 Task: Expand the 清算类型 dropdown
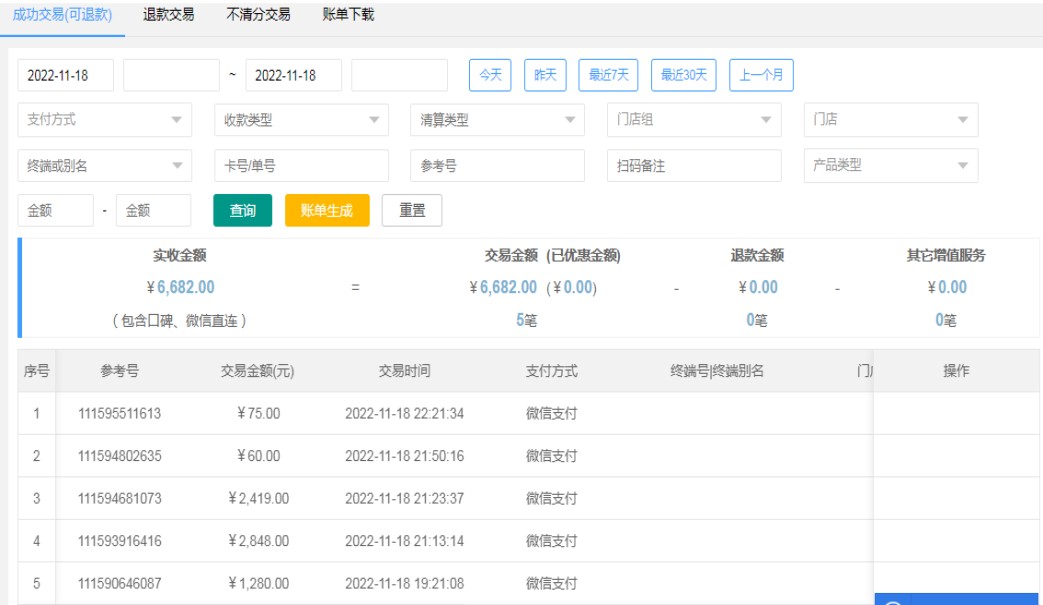tap(497, 120)
